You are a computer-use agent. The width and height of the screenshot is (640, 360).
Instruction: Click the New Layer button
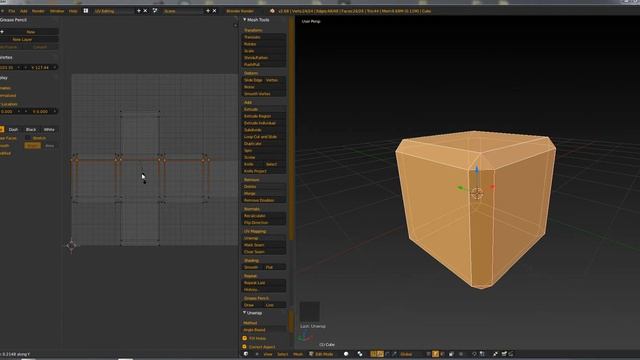coord(28,40)
